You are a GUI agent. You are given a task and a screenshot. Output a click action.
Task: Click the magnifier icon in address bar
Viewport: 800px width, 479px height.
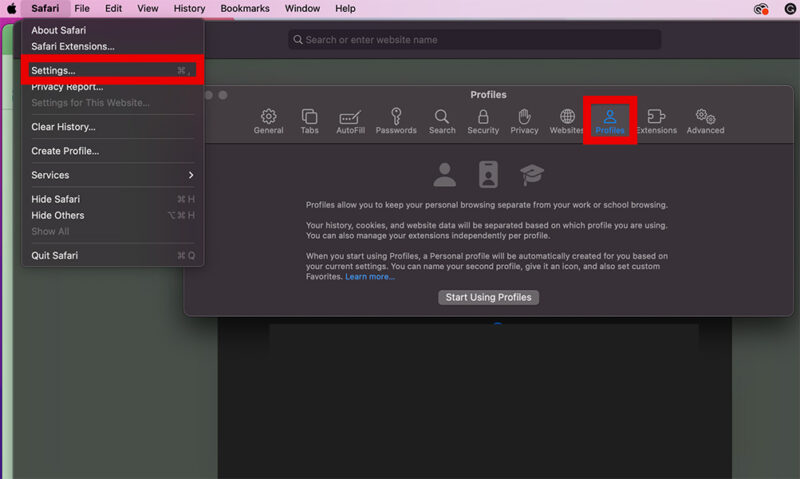[x=298, y=40]
